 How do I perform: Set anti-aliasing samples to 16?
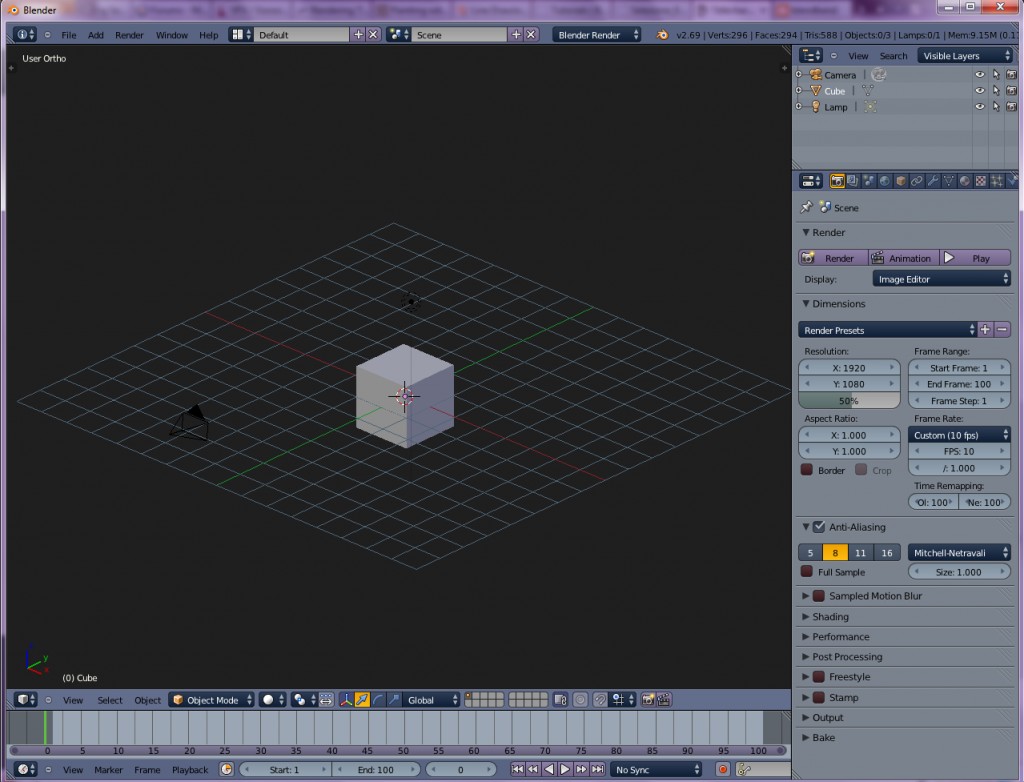point(885,552)
